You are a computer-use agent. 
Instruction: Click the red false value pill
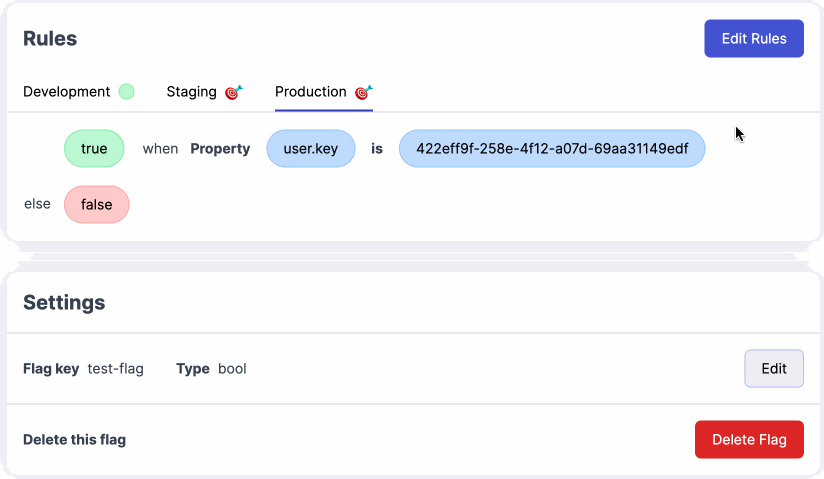click(97, 205)
